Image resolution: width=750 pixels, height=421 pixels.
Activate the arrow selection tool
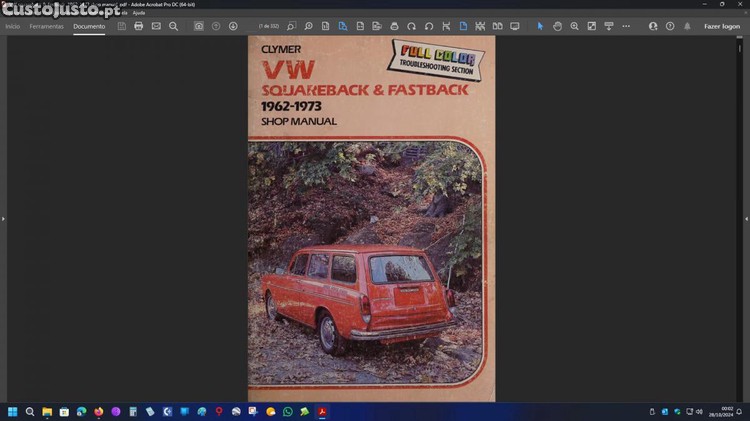[540, 26]
